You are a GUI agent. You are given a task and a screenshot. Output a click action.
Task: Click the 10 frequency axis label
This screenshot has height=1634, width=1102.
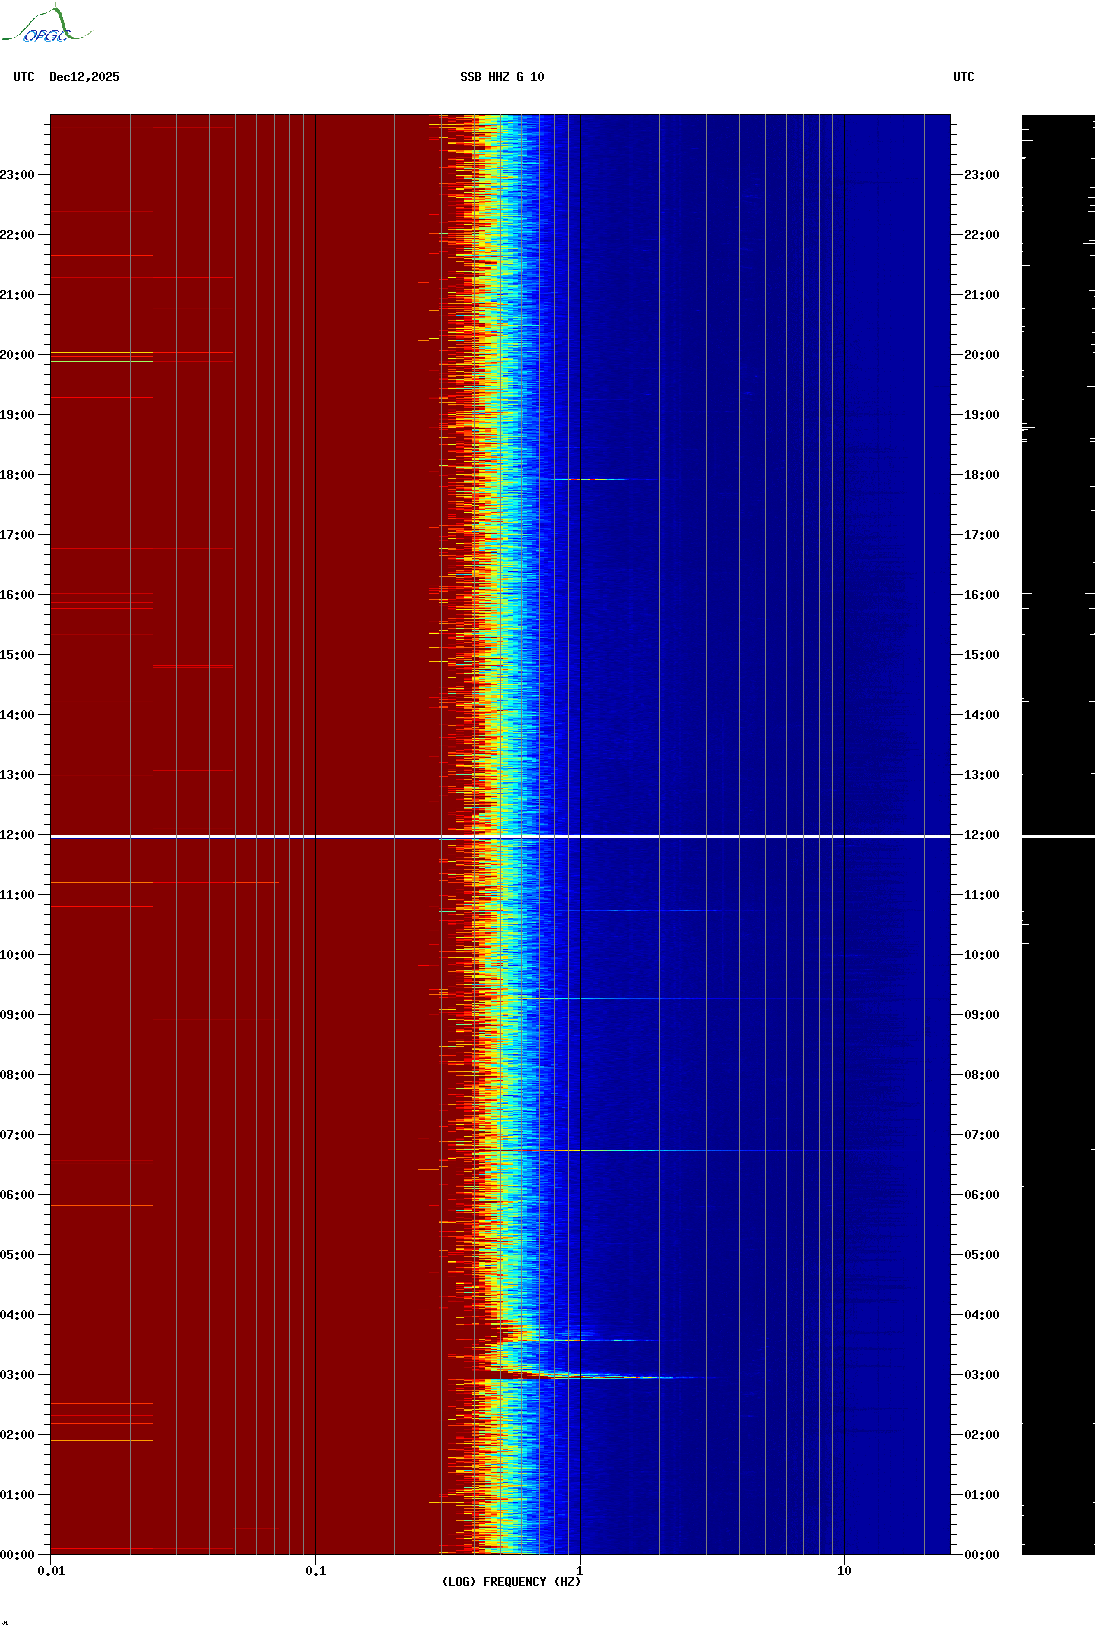click(844, 1570)
